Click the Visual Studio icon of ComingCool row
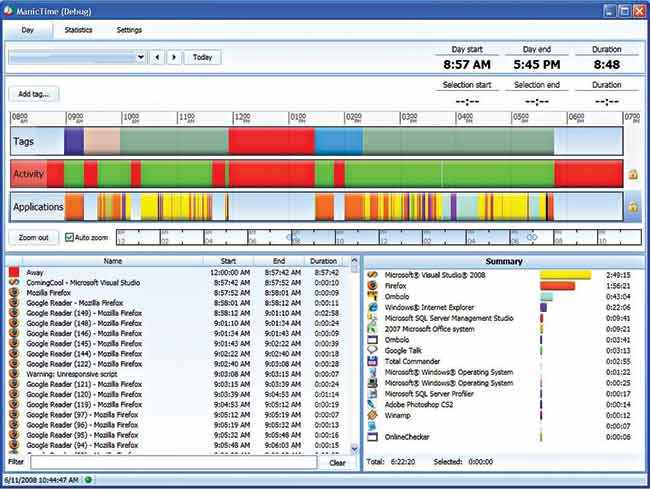 (14, 282)
